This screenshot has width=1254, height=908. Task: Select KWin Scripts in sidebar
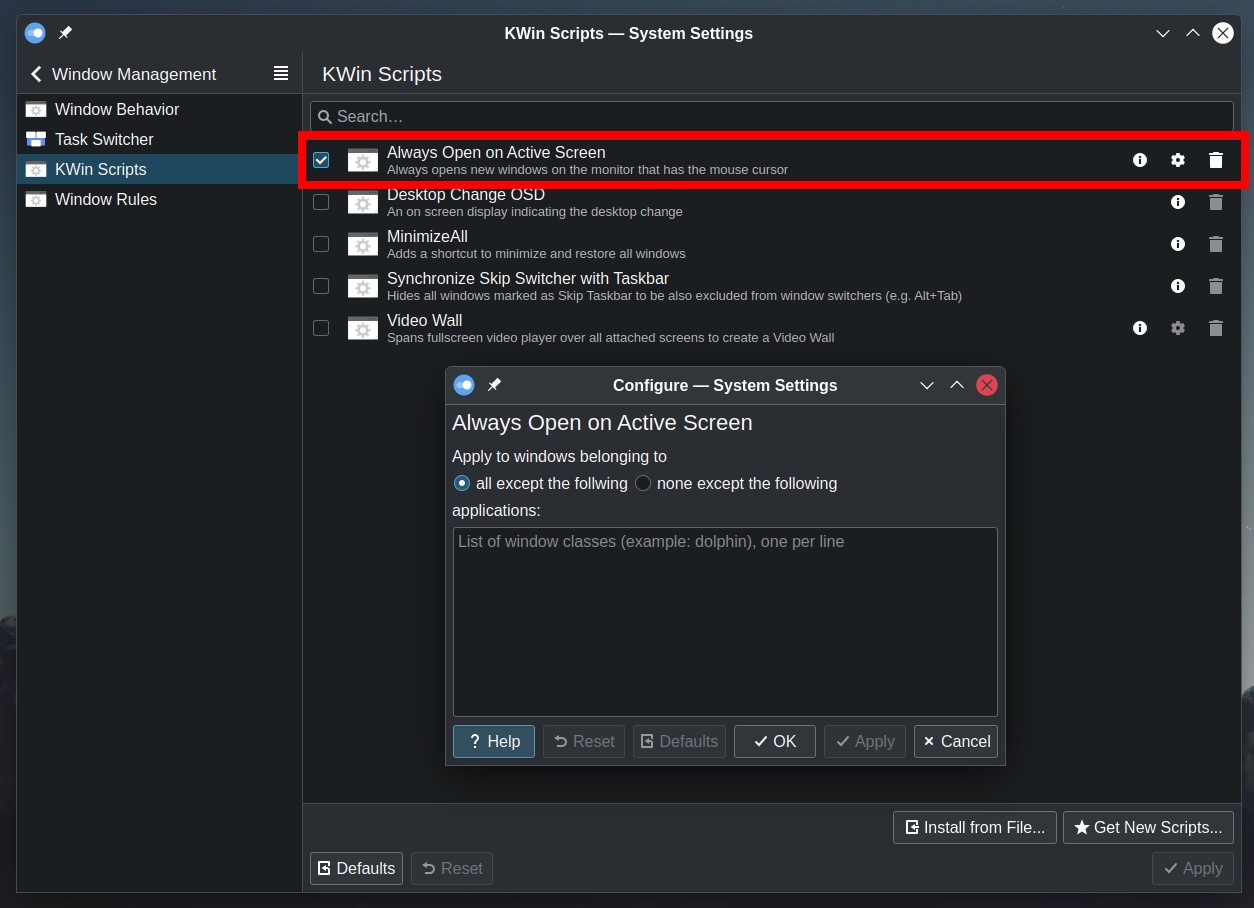(x=159, y=169)
